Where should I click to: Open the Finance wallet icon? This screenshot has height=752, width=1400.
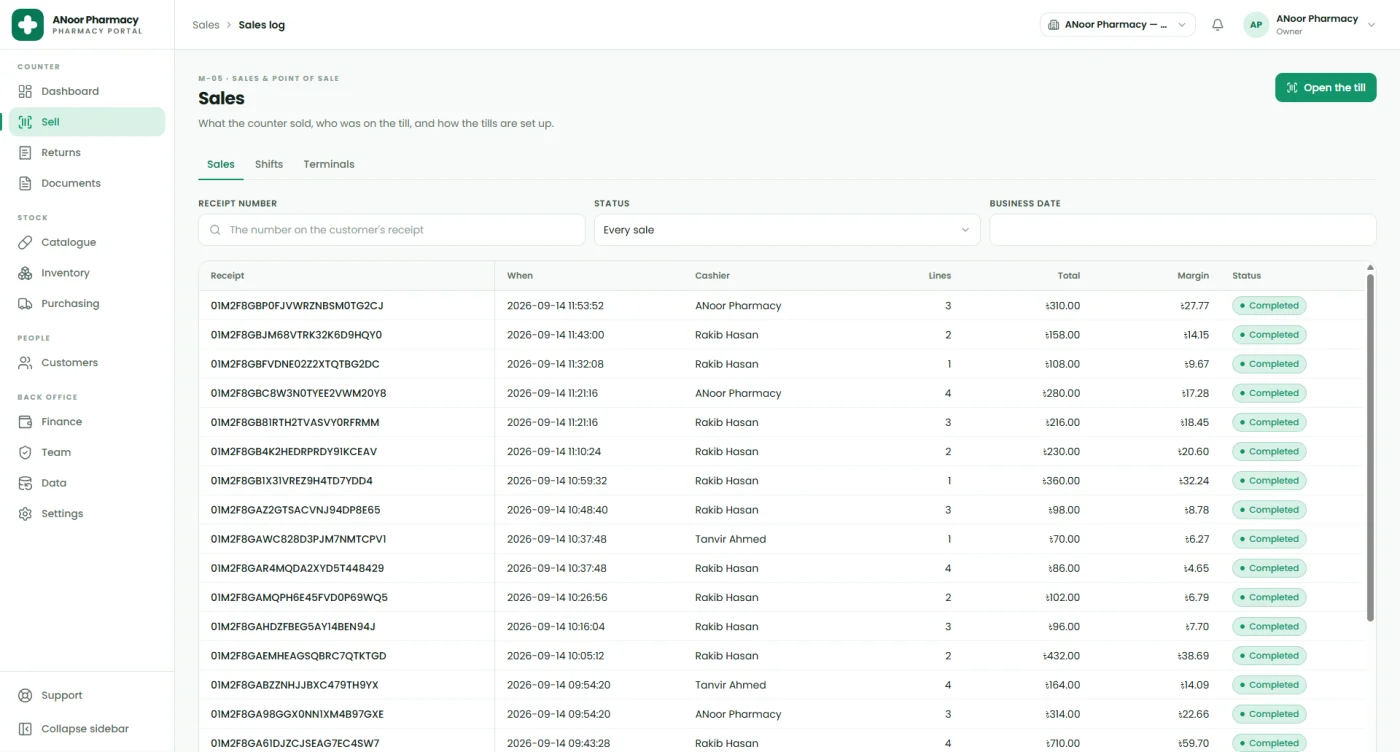[x=25, y=422]
